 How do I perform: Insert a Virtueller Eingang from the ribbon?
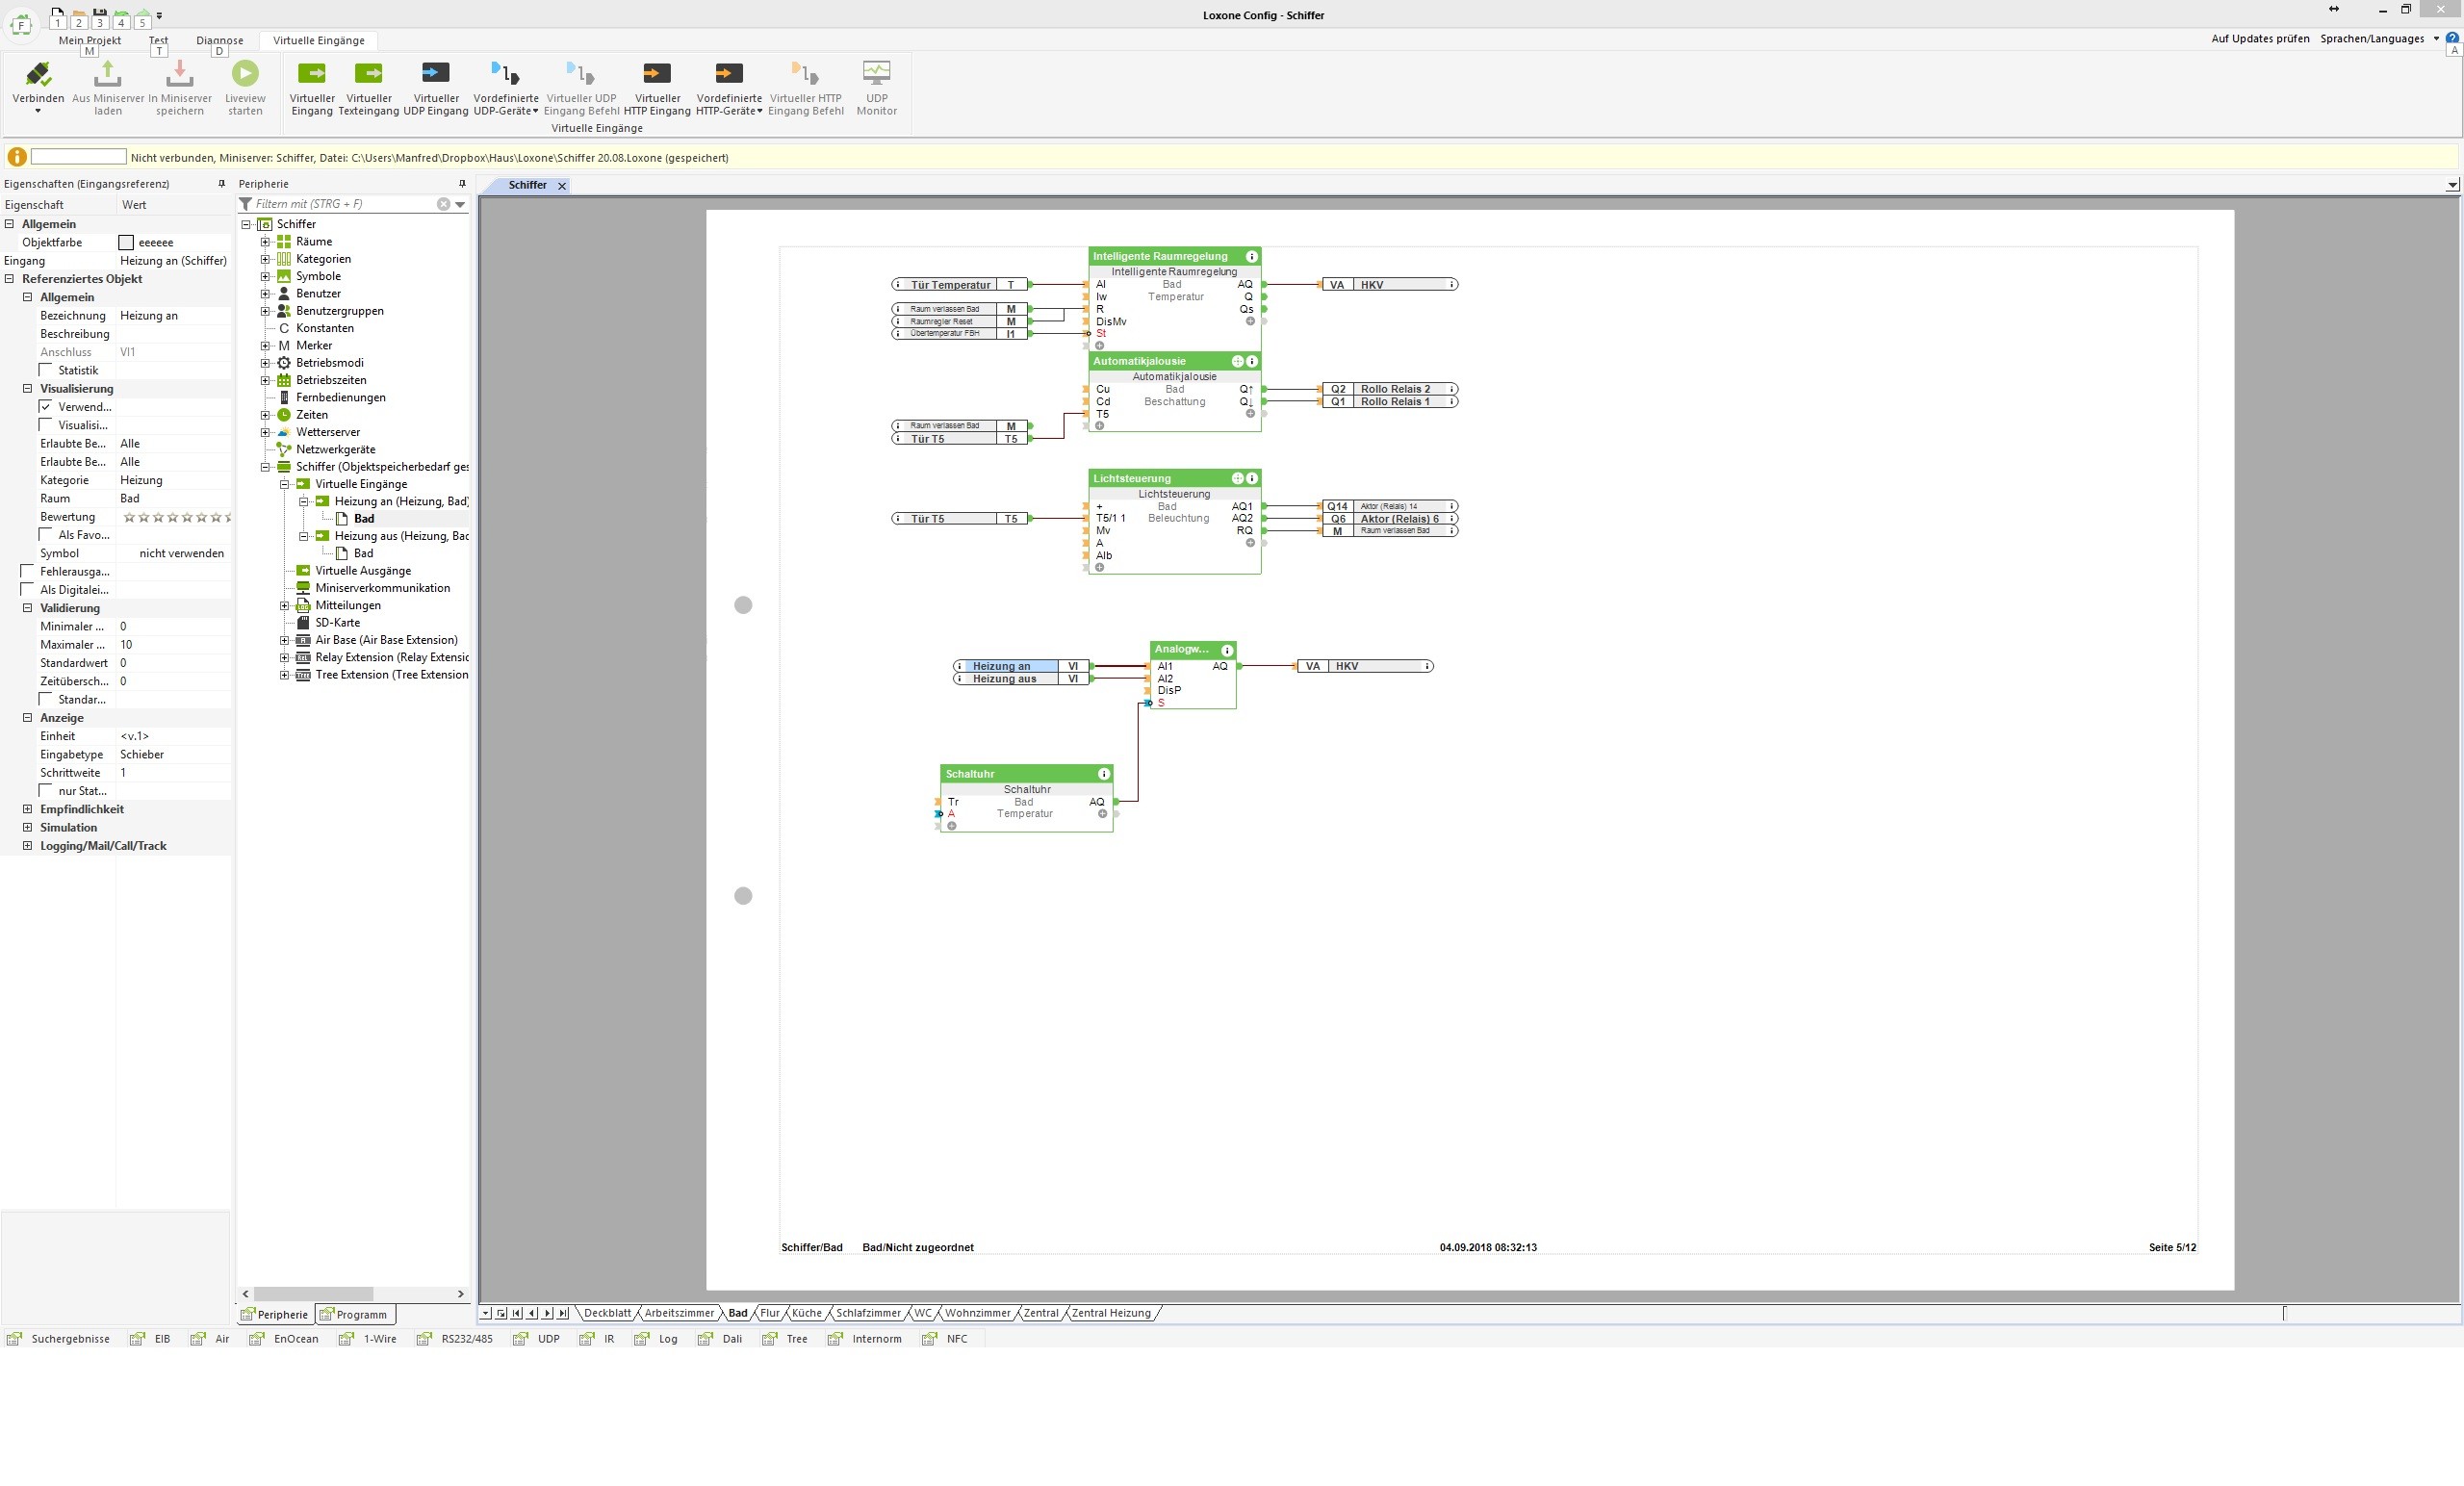tap(312, 74)
